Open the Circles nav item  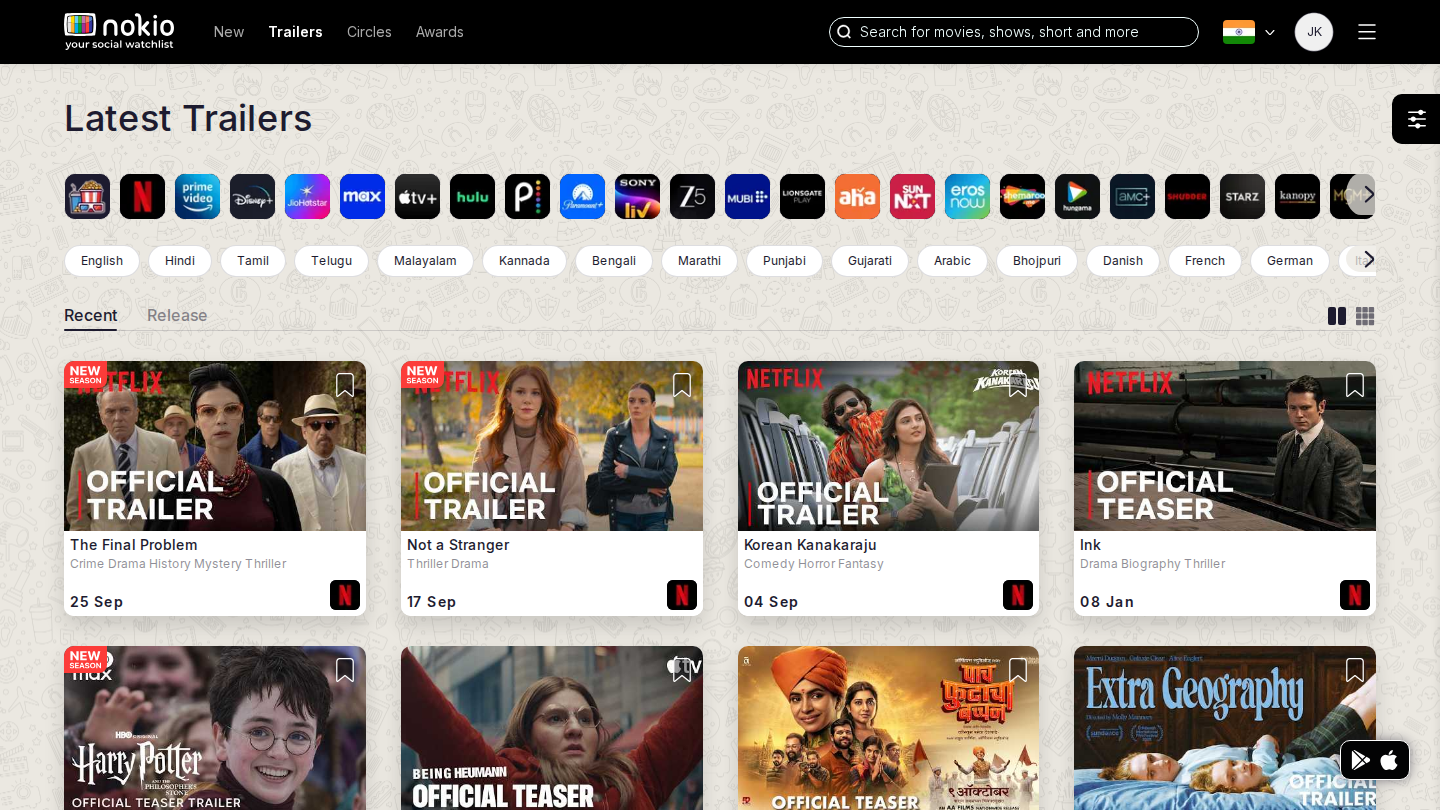(369, 32)
